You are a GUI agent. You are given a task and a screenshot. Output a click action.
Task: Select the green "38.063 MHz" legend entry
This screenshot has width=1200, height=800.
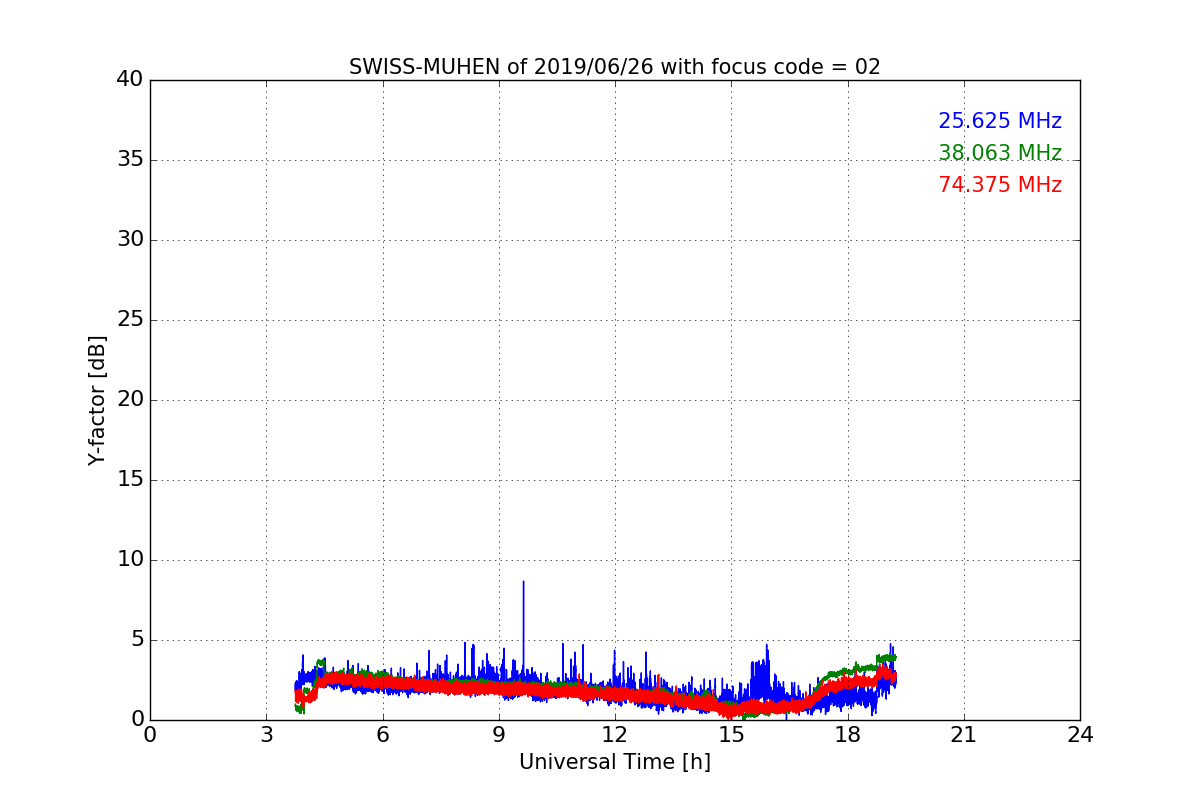[1000, 153]
